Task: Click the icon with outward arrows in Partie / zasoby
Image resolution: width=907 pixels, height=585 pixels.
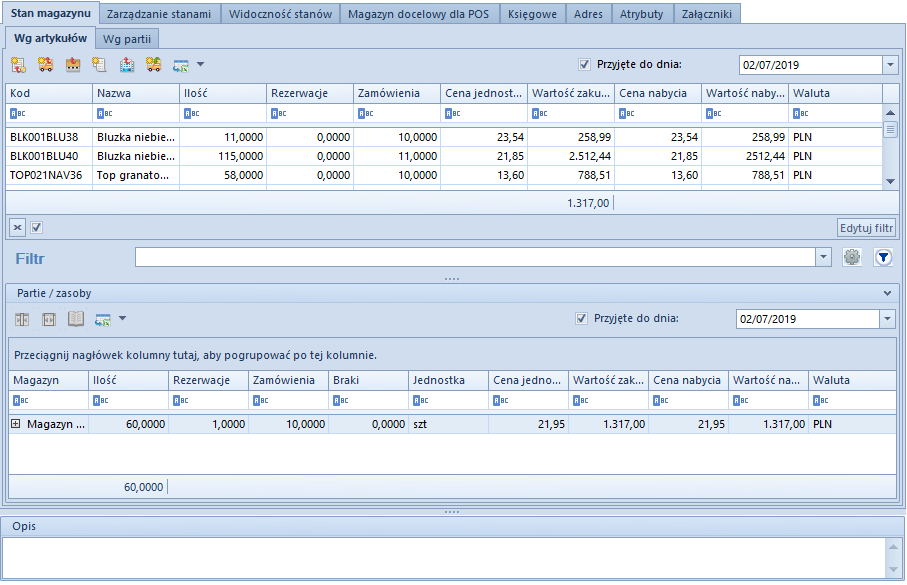Action: [x=49, y=319]
